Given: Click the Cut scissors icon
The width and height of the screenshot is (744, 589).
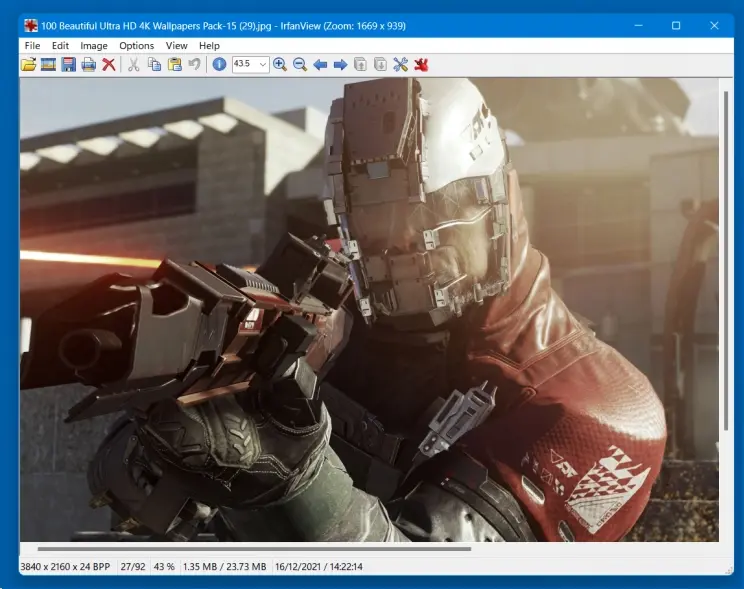Looking at the screenshot, I should click(133, 64).
